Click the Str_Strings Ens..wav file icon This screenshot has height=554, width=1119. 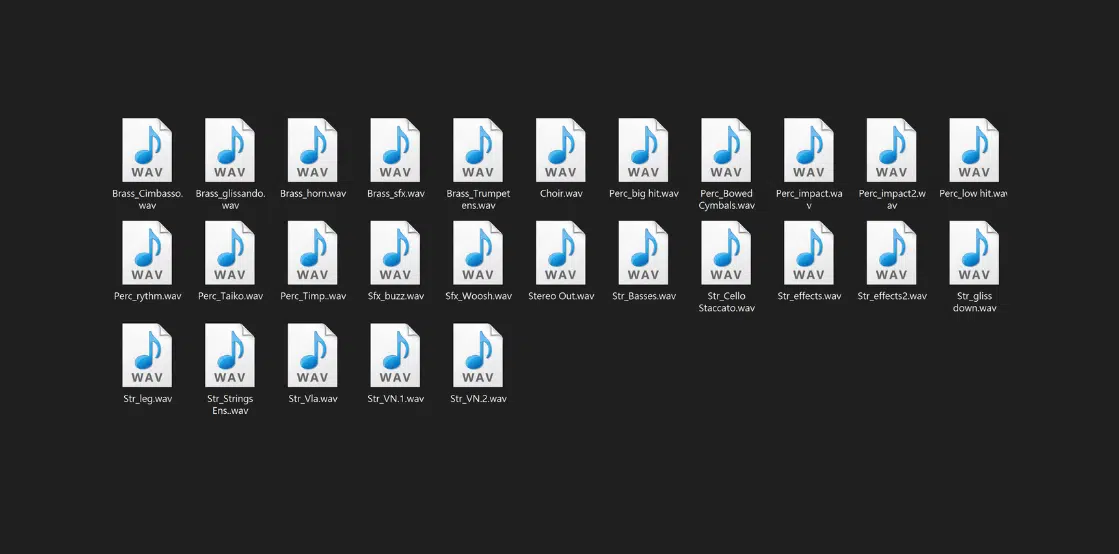pos(230,356)
